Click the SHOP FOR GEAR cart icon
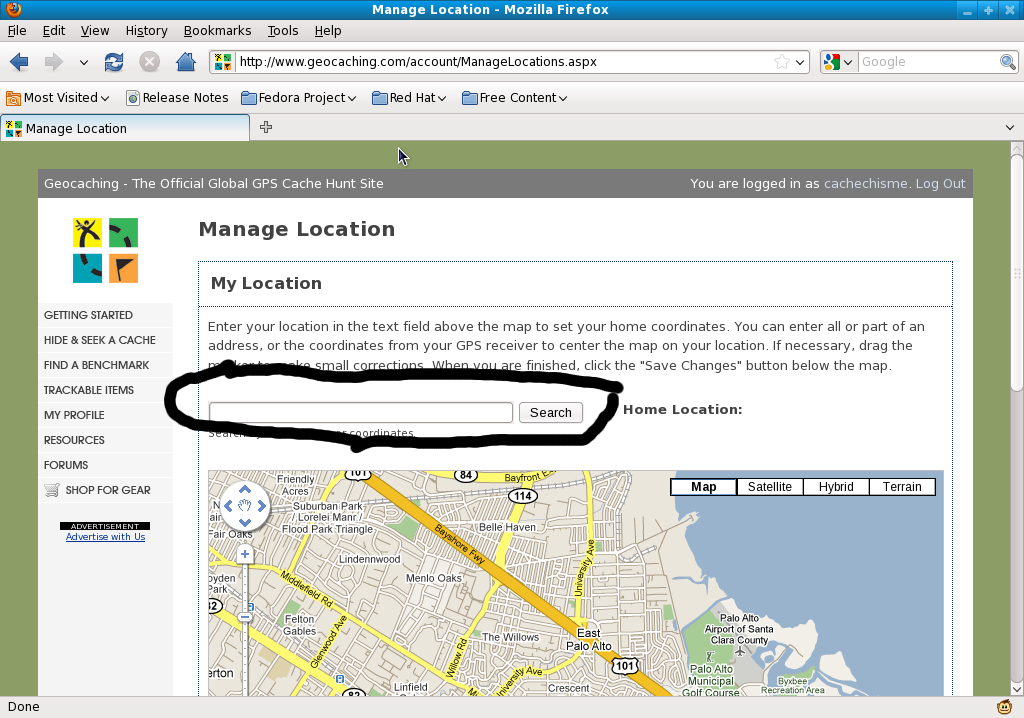This screenshot has height=718, width=1024. tap(52, 490)
